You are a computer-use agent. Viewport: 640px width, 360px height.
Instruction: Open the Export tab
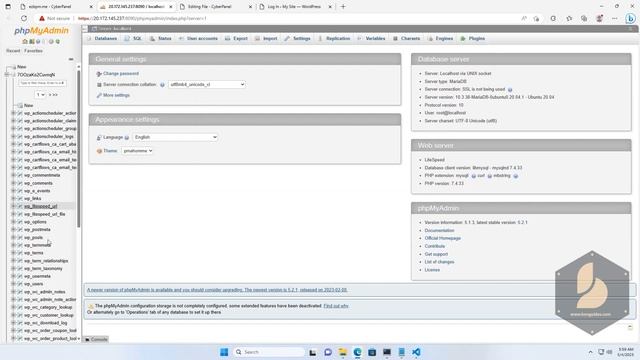click(x=236, y=38)
